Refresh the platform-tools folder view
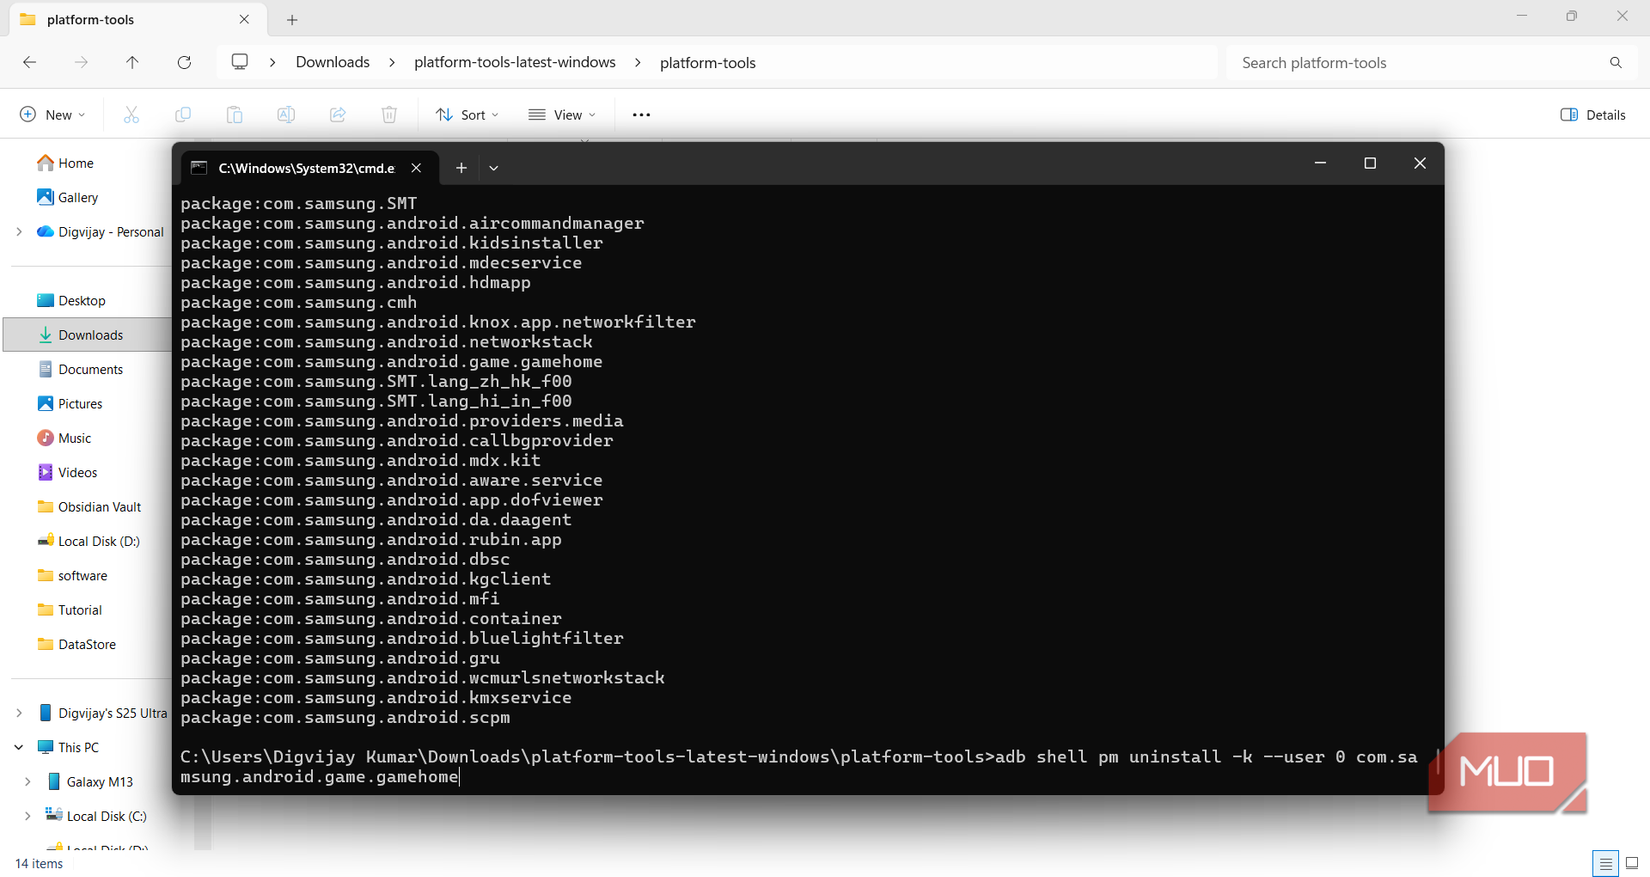The image size is (1650, 877). (184, 62)
